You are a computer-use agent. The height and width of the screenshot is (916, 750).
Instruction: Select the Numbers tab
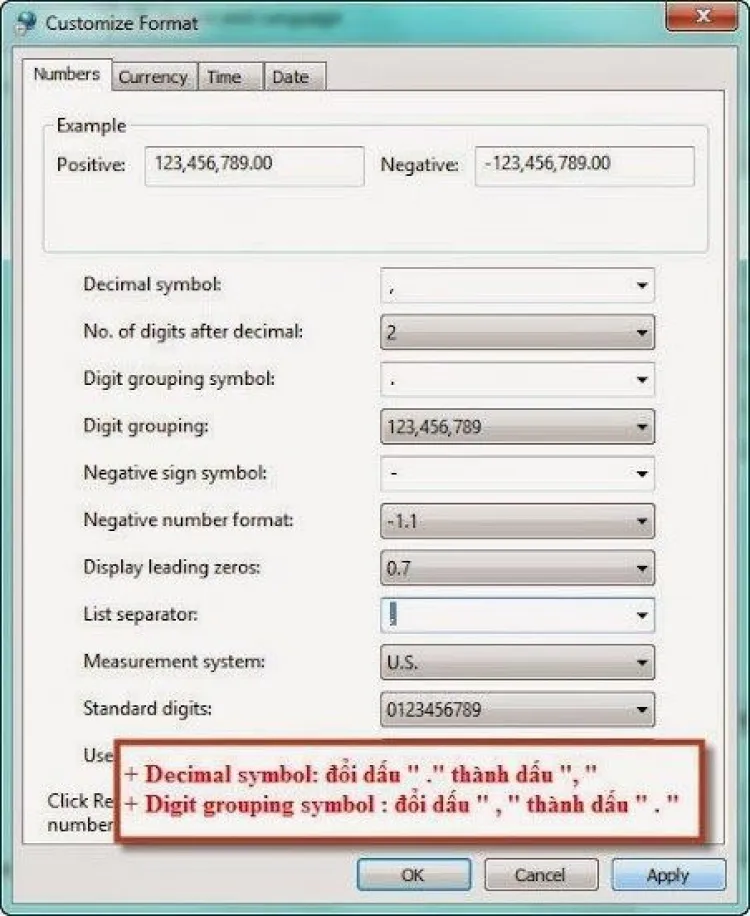[67, 75]
